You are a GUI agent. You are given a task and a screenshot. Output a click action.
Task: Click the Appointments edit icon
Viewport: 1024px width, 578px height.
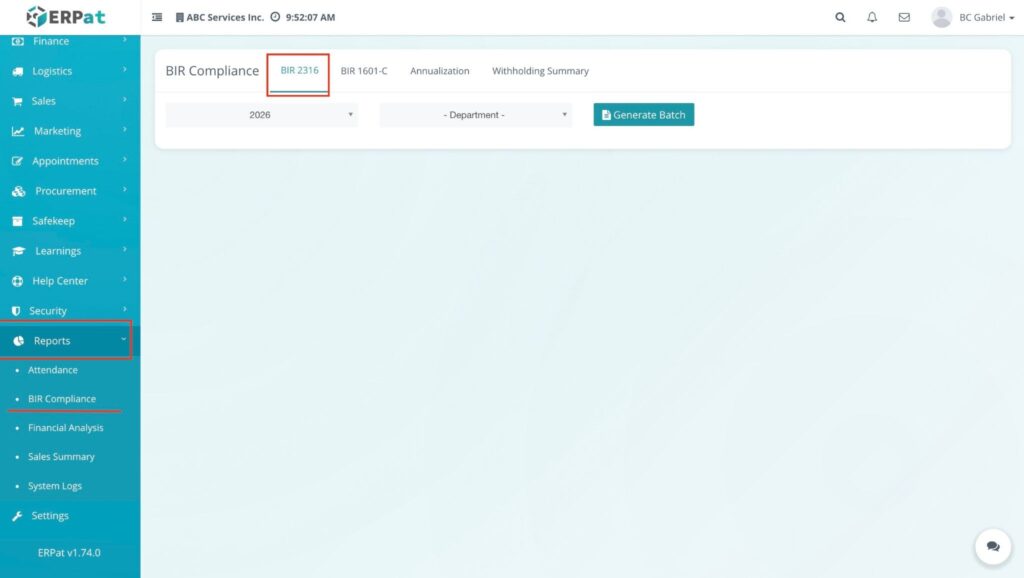(x=17, y=161)
